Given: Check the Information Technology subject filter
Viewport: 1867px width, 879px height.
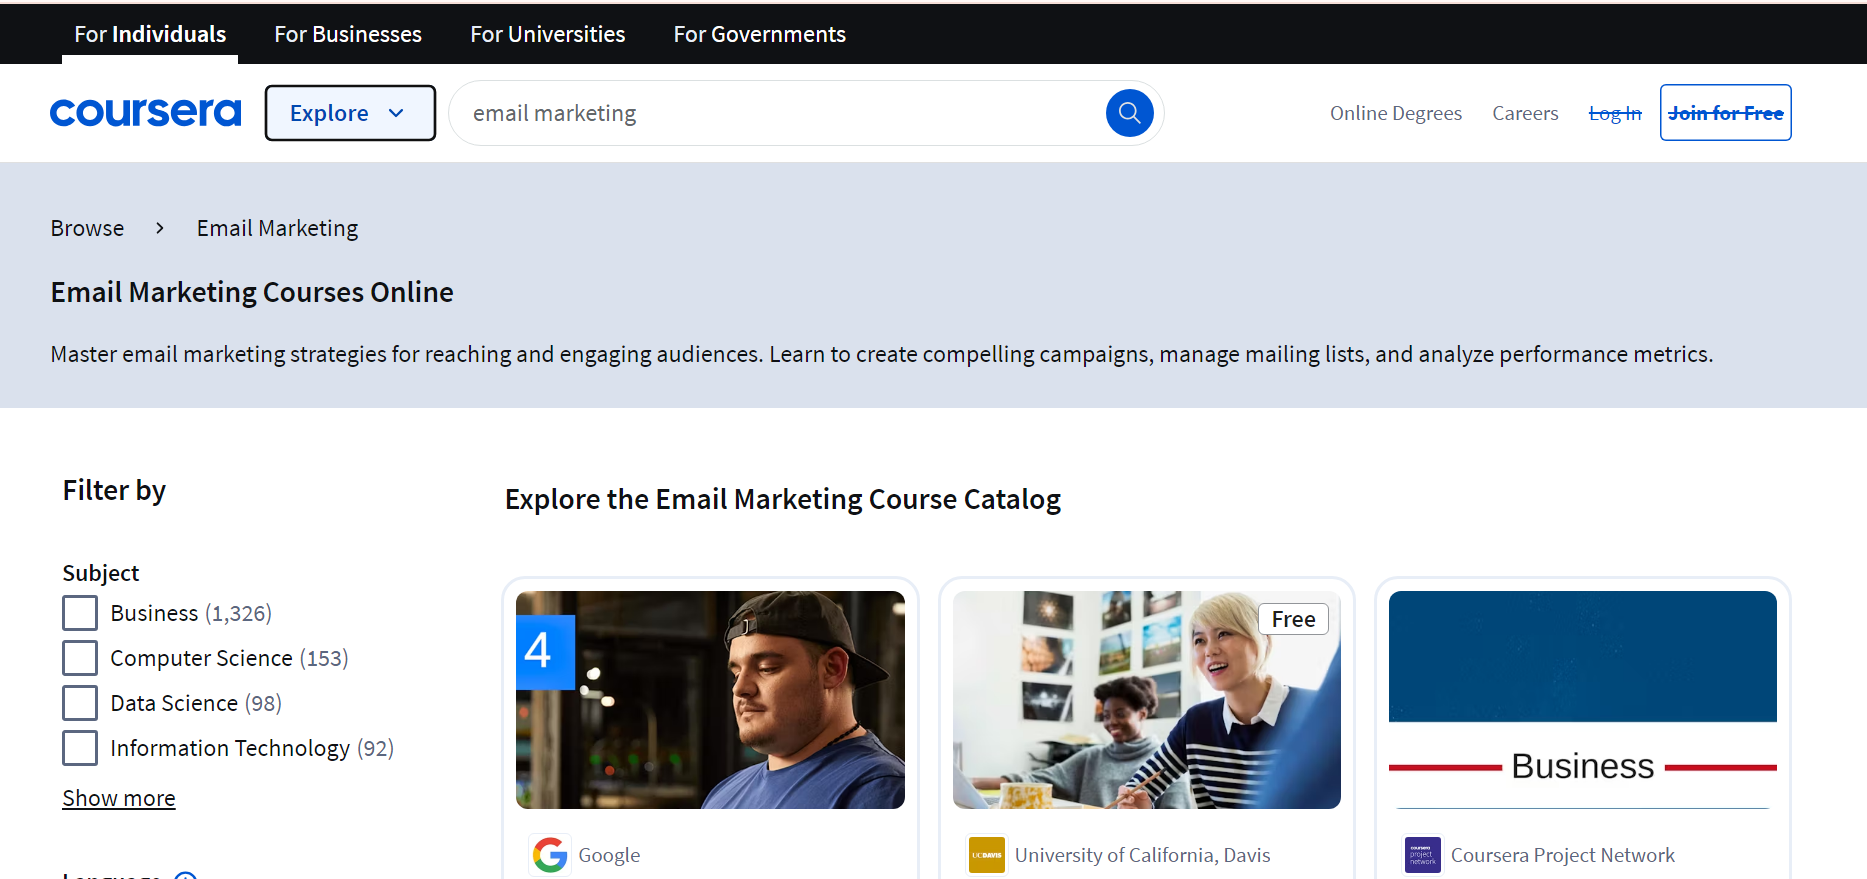Looking at the screenshot, I should [x=80, y=748].
